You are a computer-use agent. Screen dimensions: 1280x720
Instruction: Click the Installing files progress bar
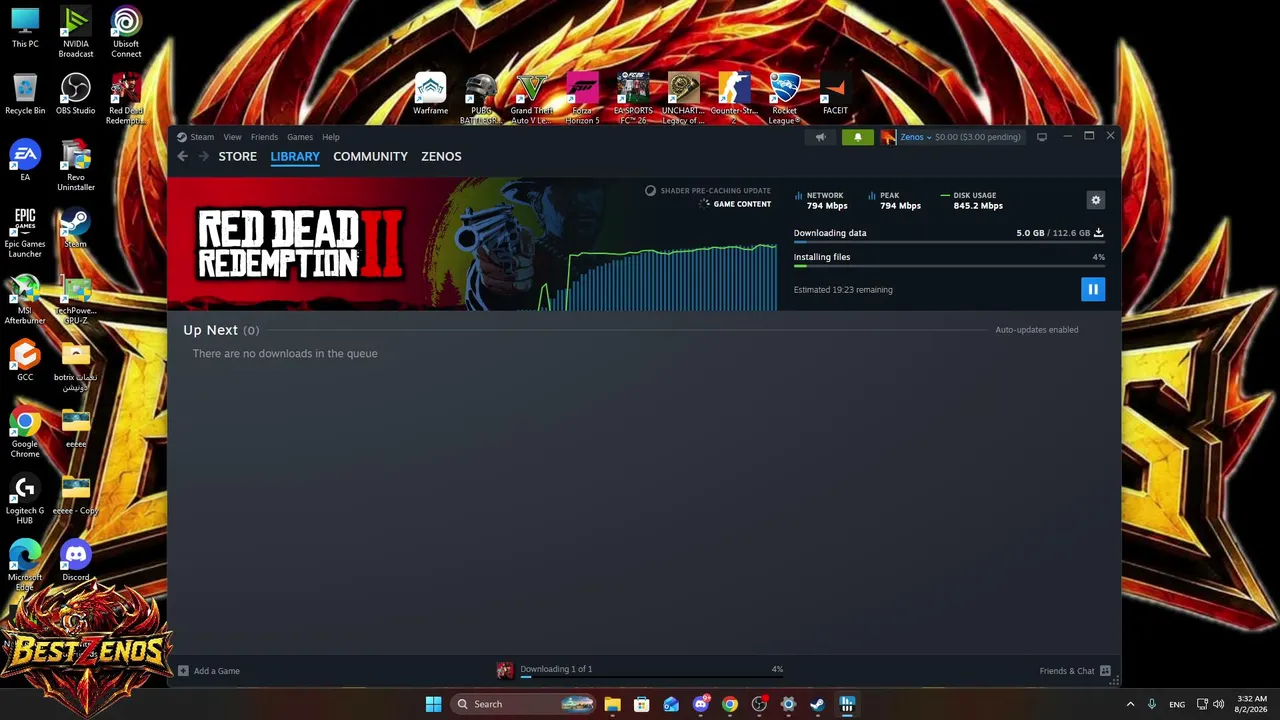pos(949,266)
